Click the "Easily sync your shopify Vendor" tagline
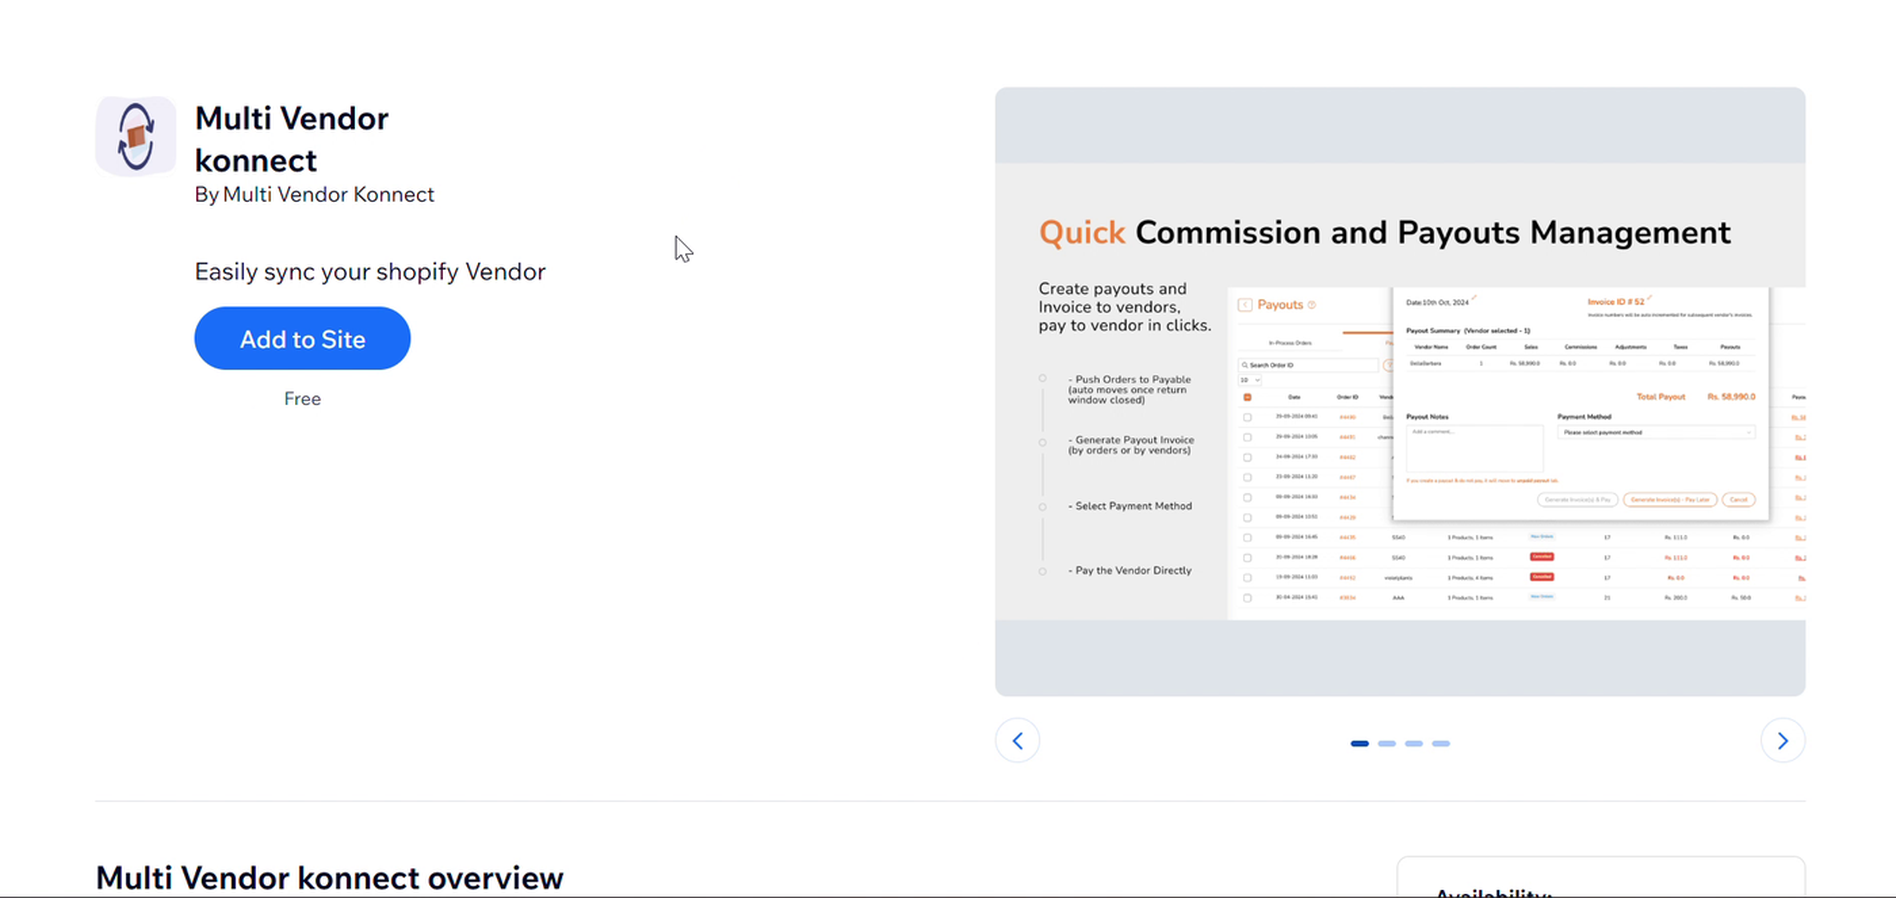The width and height of the screenshot is (1896, 898). point(370,272)
